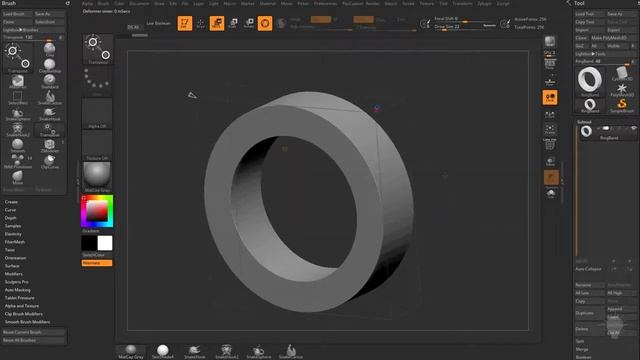Toggle Edit mode button
The image size is (640, 360).
pyautogui.click(x=184, y=23)
